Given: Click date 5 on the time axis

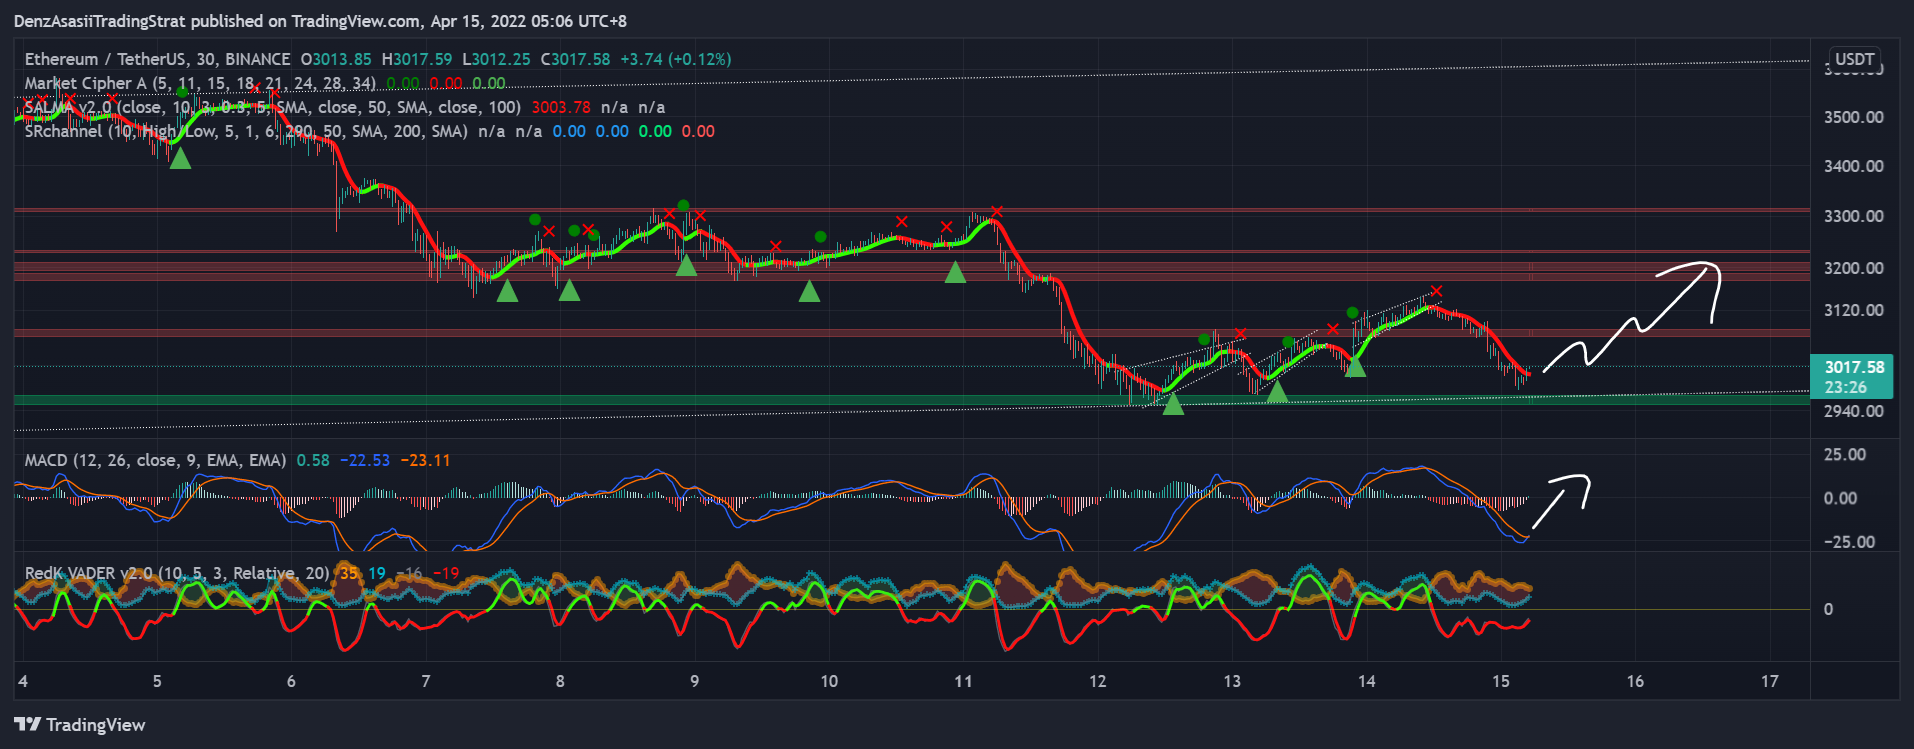Looking at the screenshot, I should [x=157, y=681].
